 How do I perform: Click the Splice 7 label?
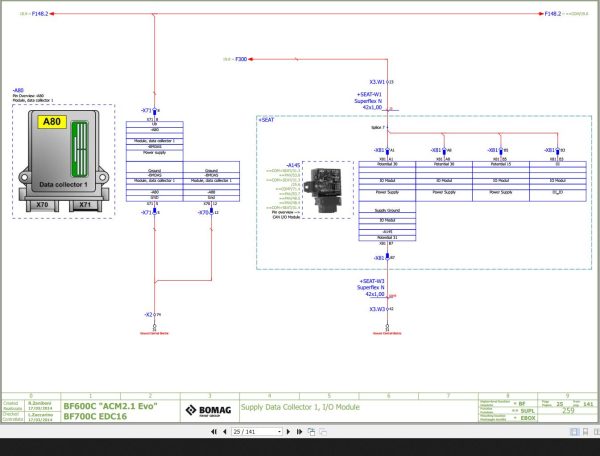378,128
